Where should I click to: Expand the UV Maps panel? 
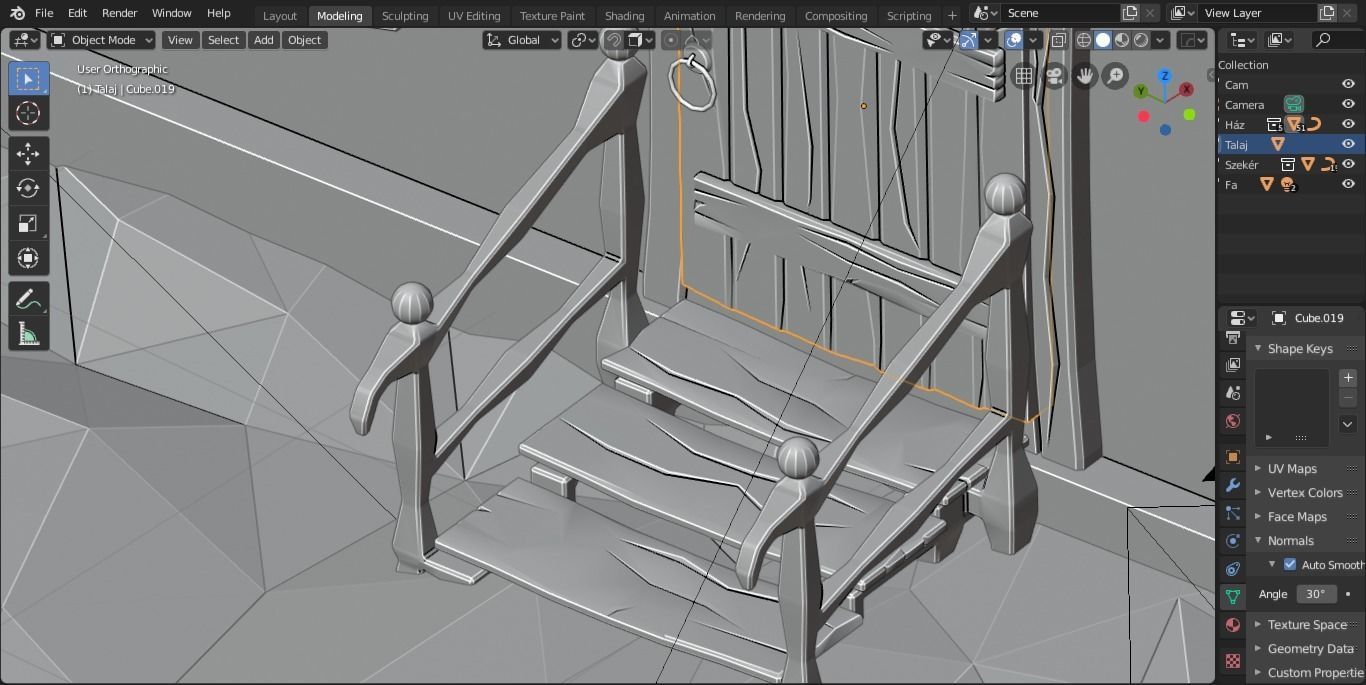(1291, 469)
